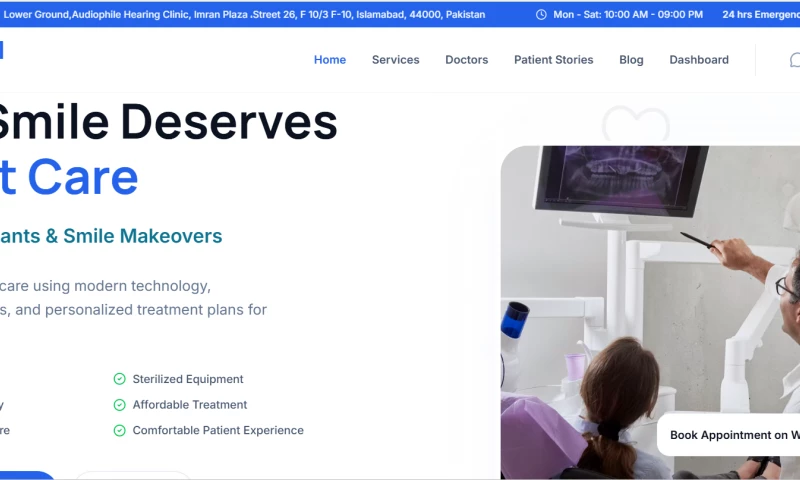Click the green check icon beside Affordable Treatment
Screen dimensions: 800x480
[x=119, y=405]
